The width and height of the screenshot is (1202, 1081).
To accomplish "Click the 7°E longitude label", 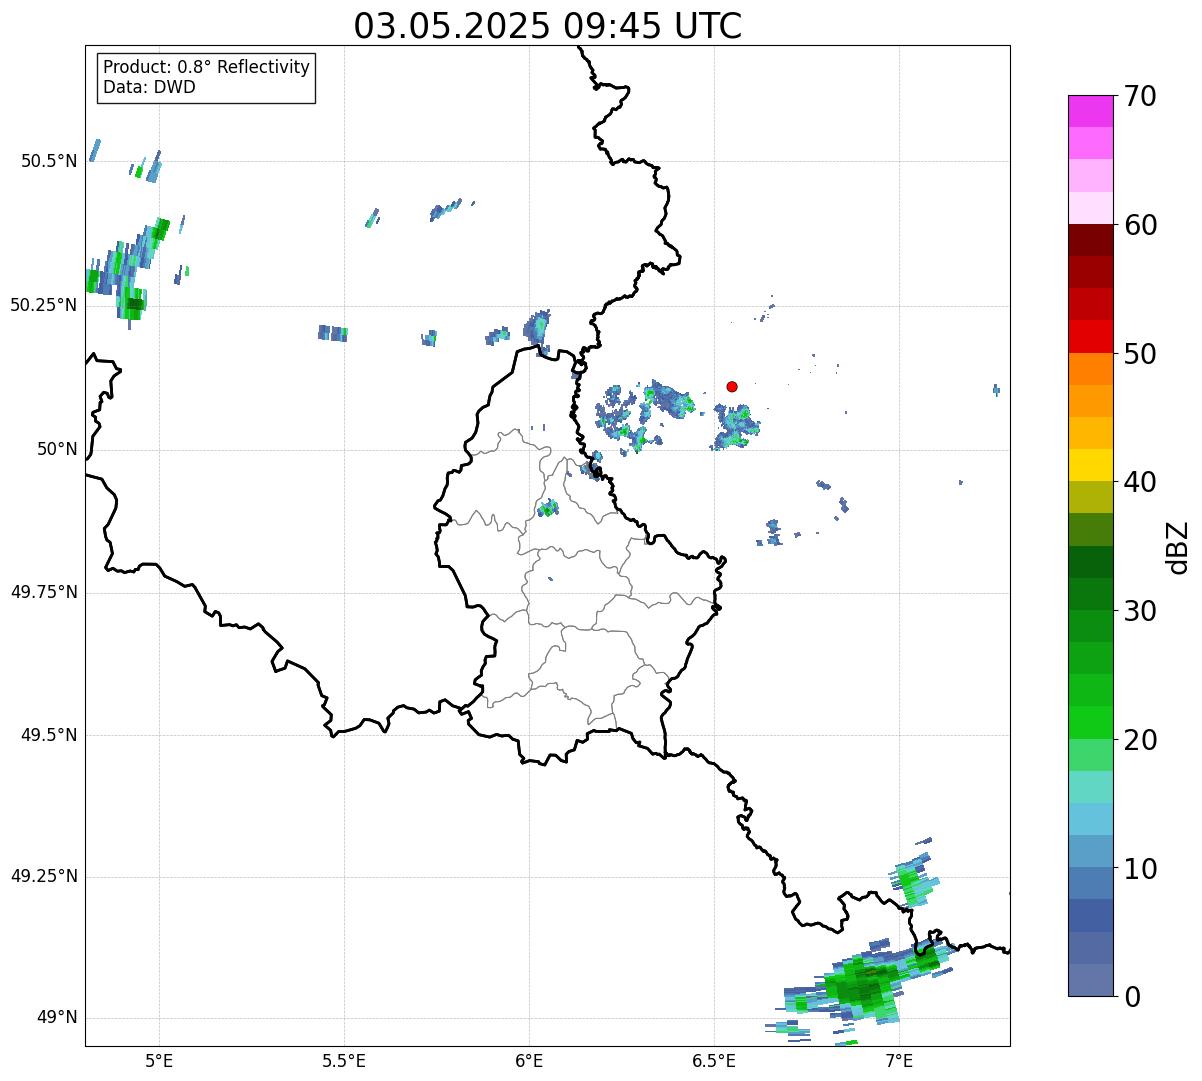I will pos(899,1060).
